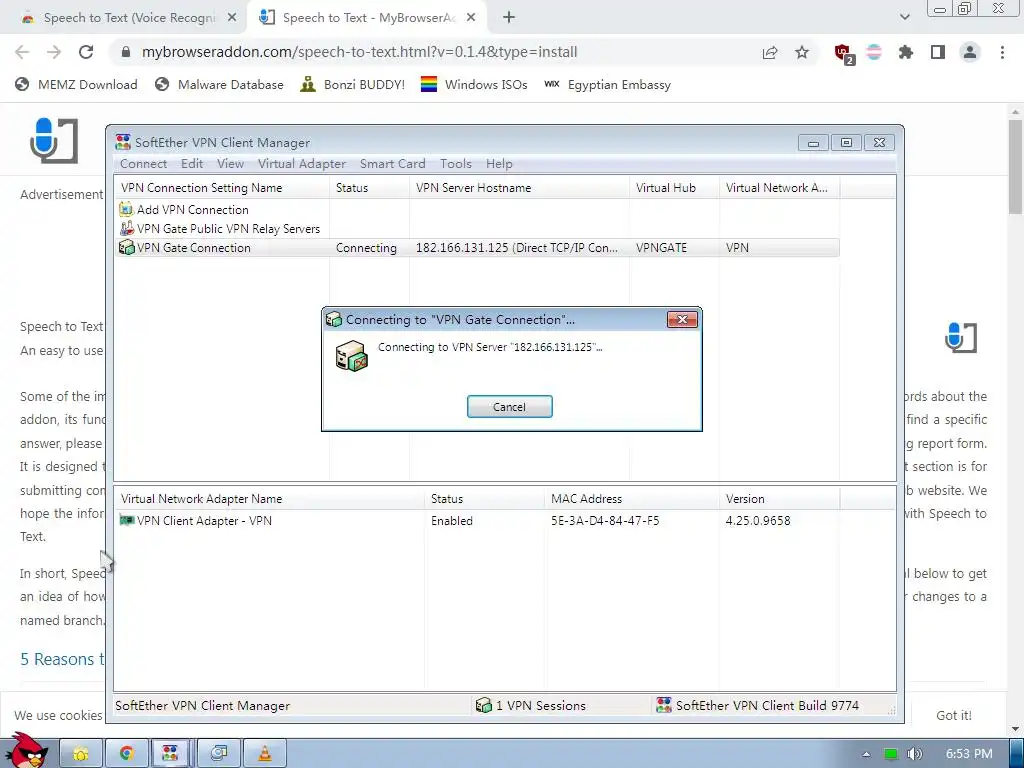
Task: Open the tab search dropdown arrow
Action: (x=904, y=17)
